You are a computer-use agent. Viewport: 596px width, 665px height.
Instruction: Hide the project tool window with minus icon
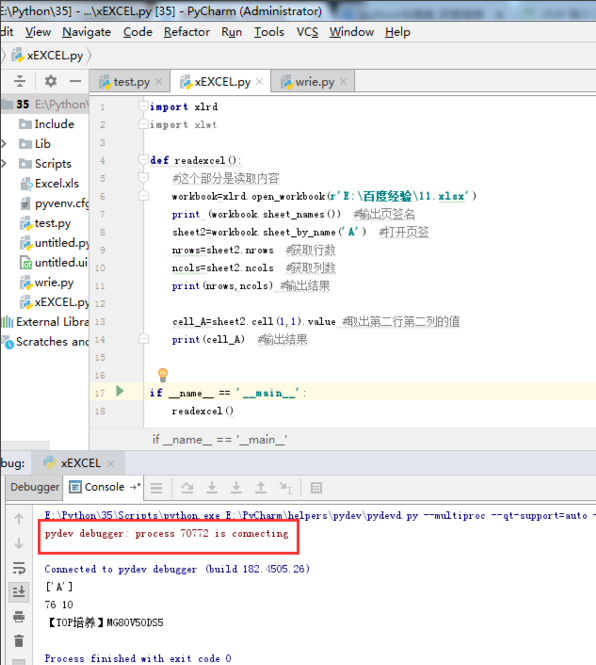76,81
